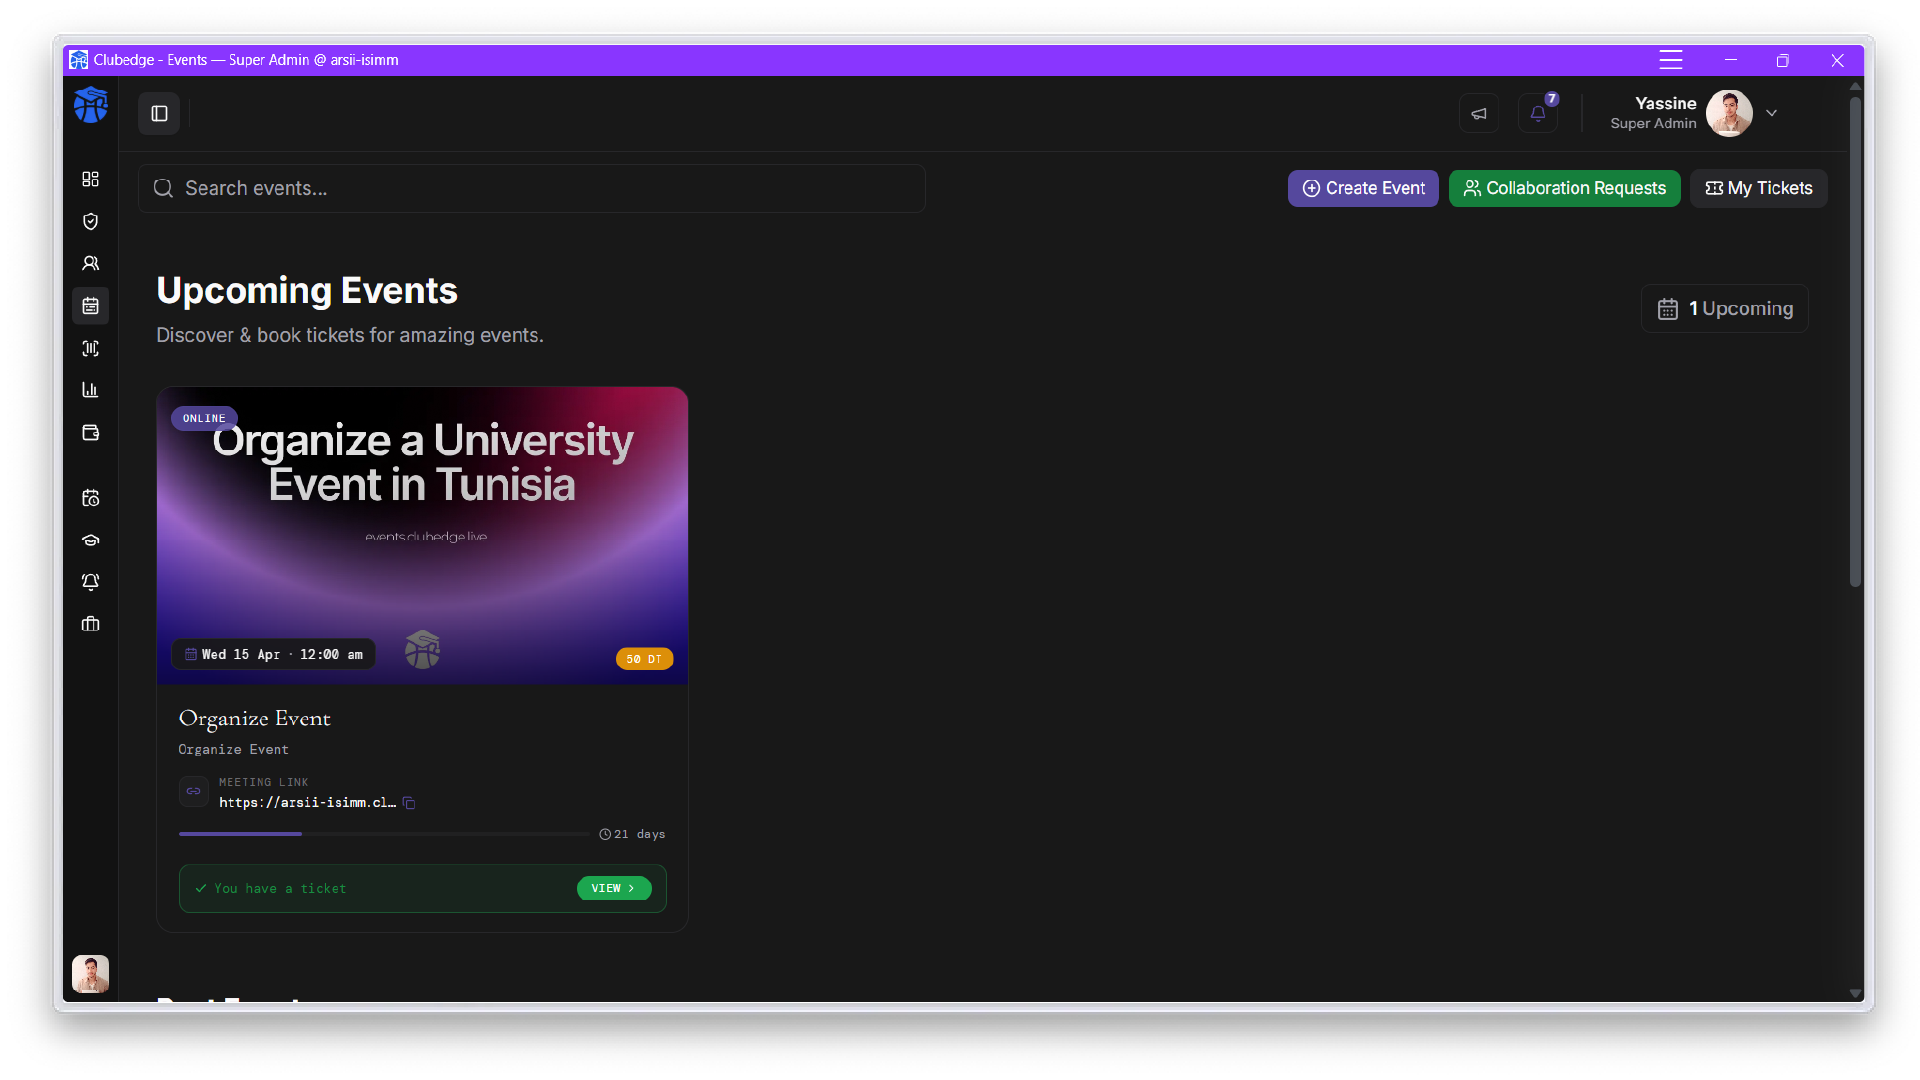Screen dimensions: 1920x1080
Task: Open the dashboard grid icon in sidebar
Action: coord(91,179)
